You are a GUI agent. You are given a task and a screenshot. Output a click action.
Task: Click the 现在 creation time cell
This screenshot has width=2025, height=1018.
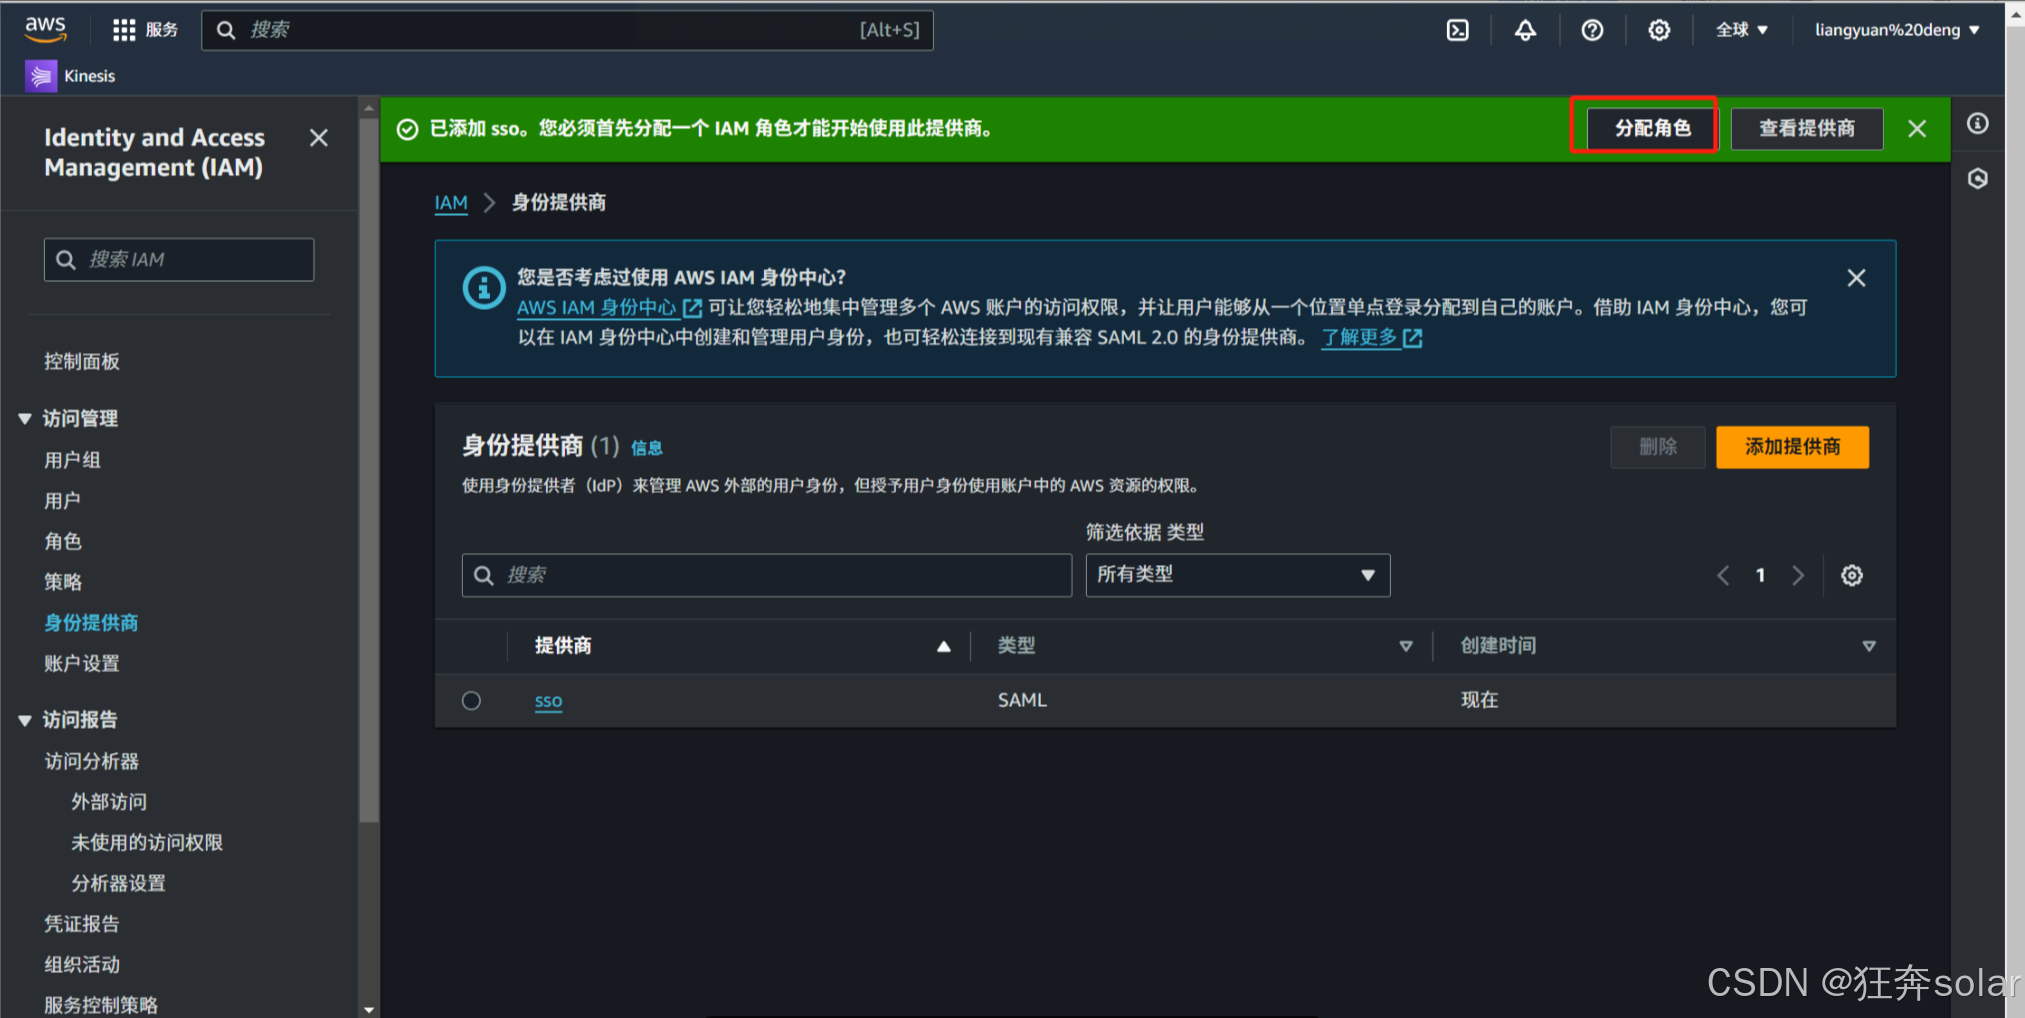(x=1479, y=700)
